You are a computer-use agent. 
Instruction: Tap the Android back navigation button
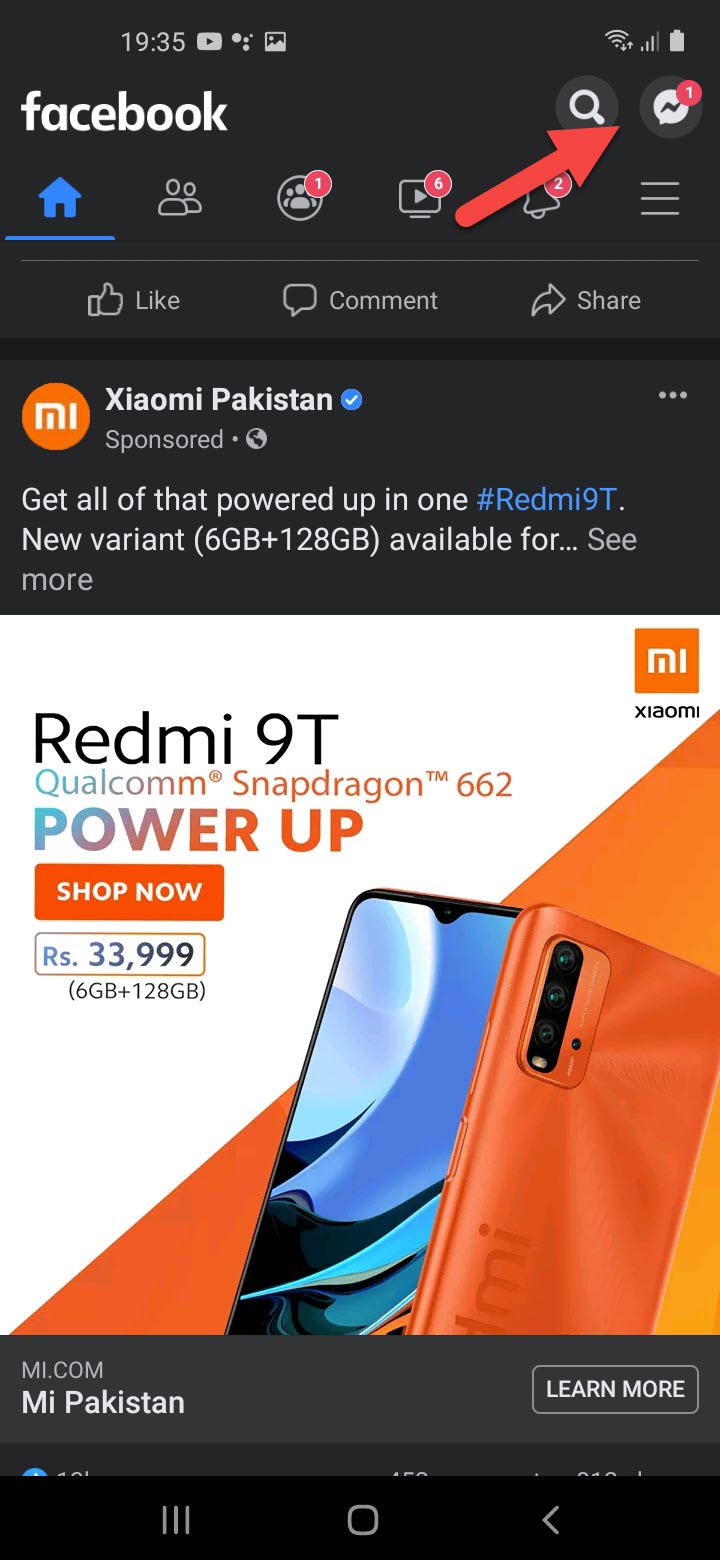[x=550, y=1520]
